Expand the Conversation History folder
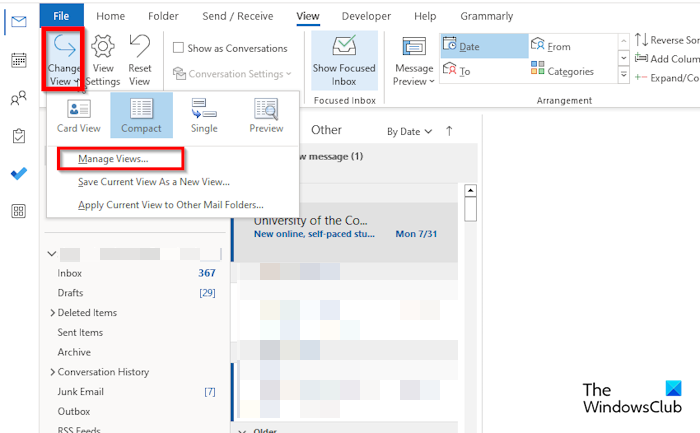700x433 pixels. pos(52,372)
